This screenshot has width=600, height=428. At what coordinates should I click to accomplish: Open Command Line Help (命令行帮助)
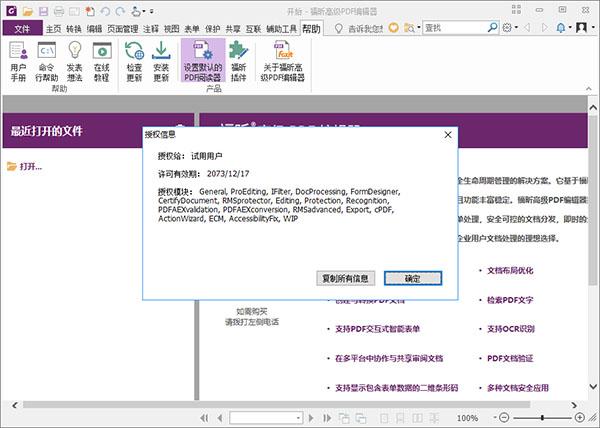pyautogui.click(x=47, y=62)
